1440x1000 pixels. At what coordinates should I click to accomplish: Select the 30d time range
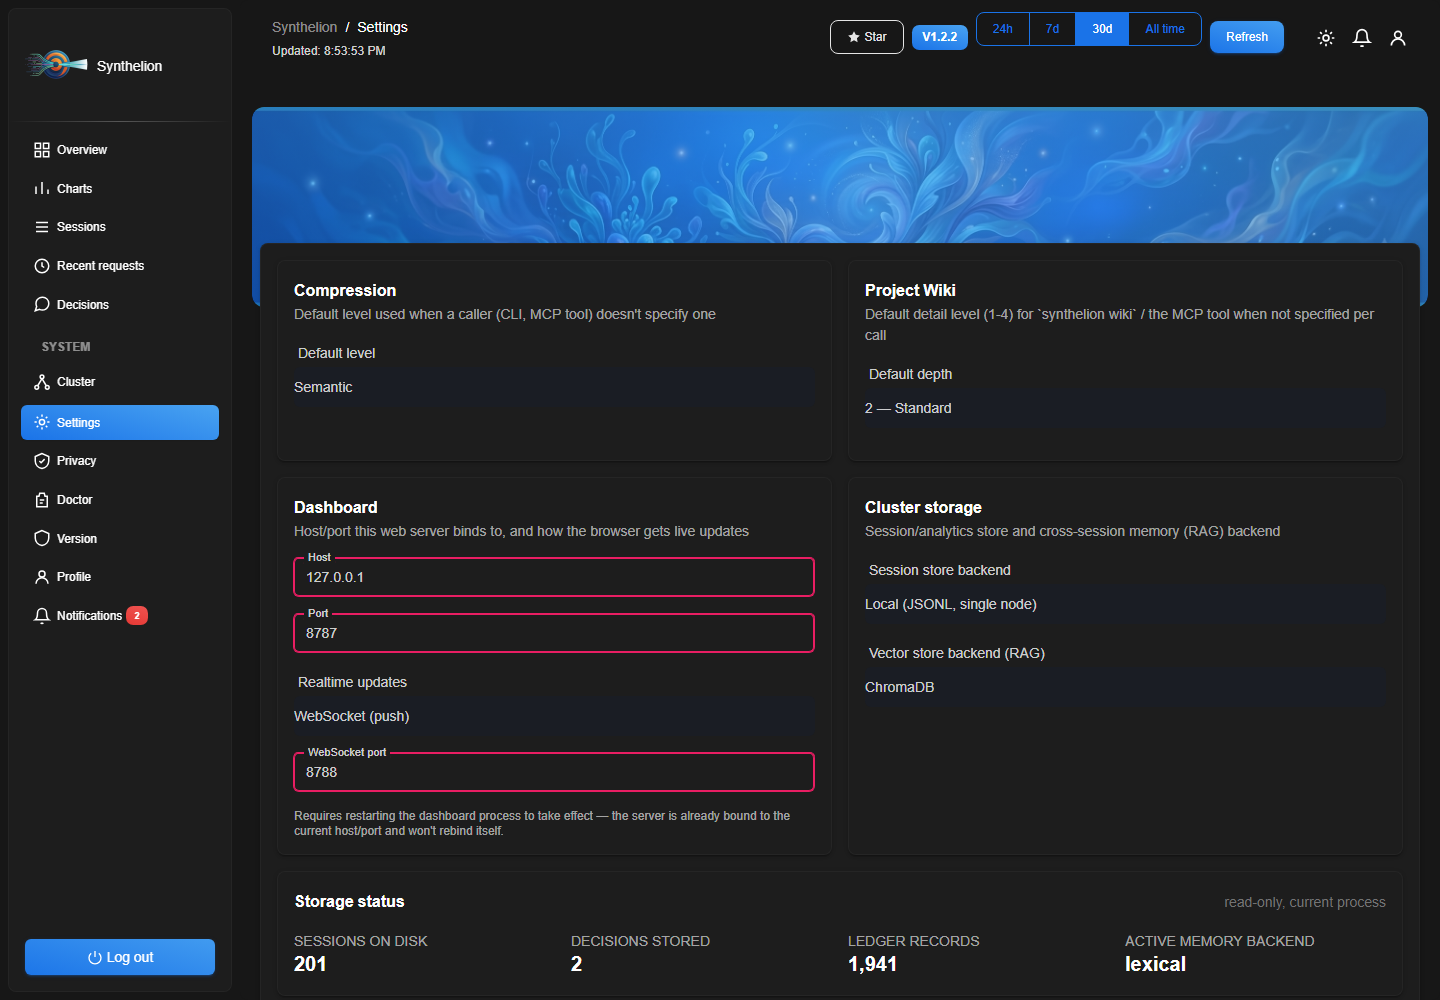coord(1102,29)
